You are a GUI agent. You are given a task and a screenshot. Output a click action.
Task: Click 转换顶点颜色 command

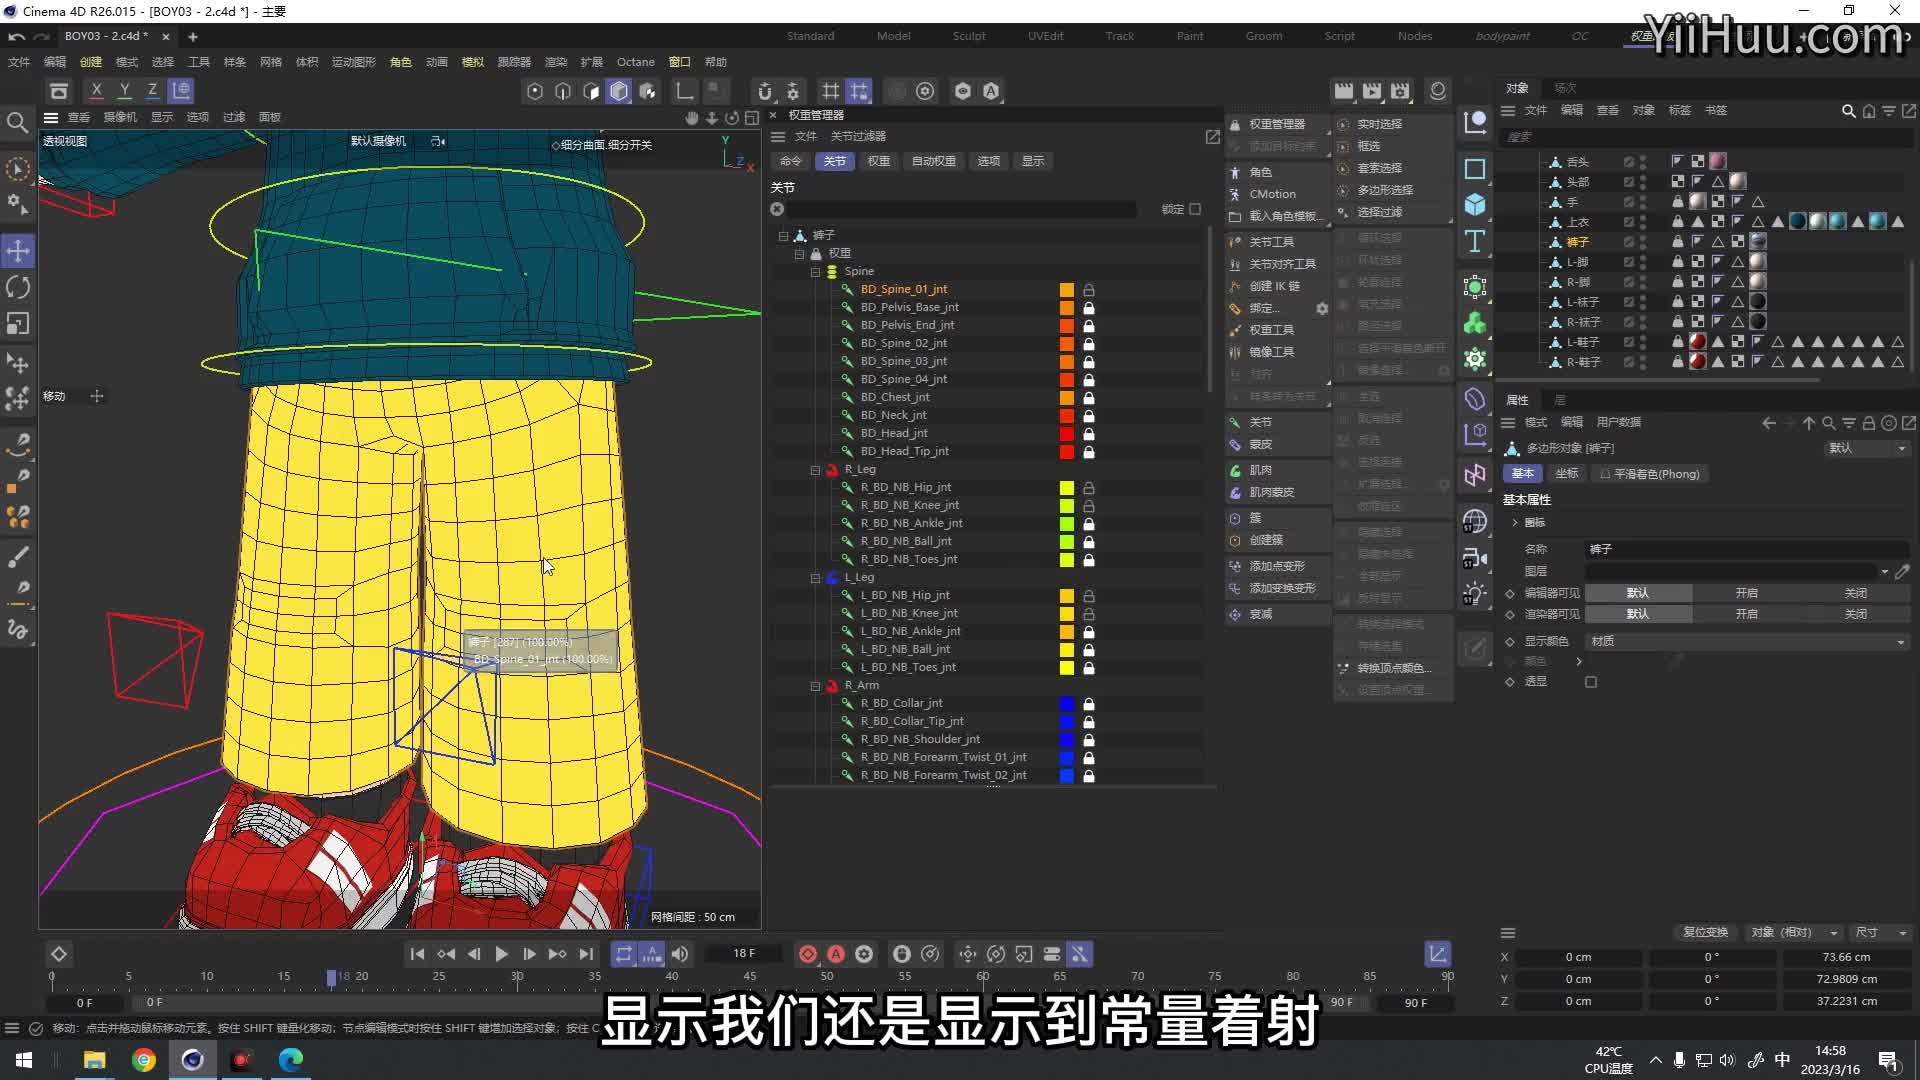pos(1393,668)
